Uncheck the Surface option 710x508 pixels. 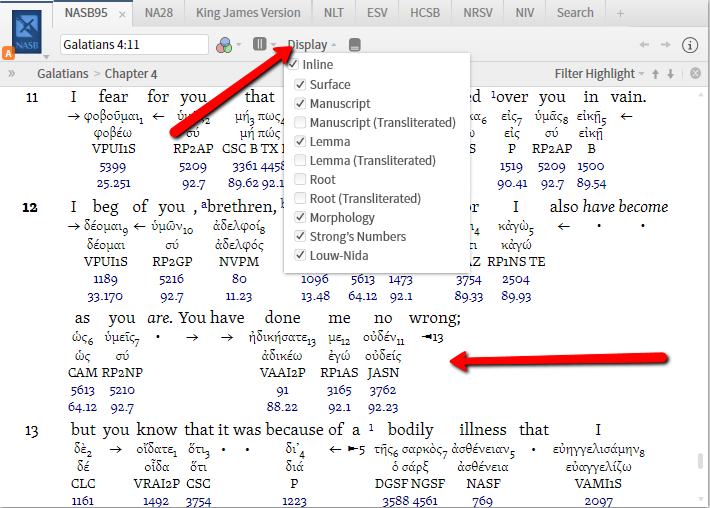(x=300, y=84)
